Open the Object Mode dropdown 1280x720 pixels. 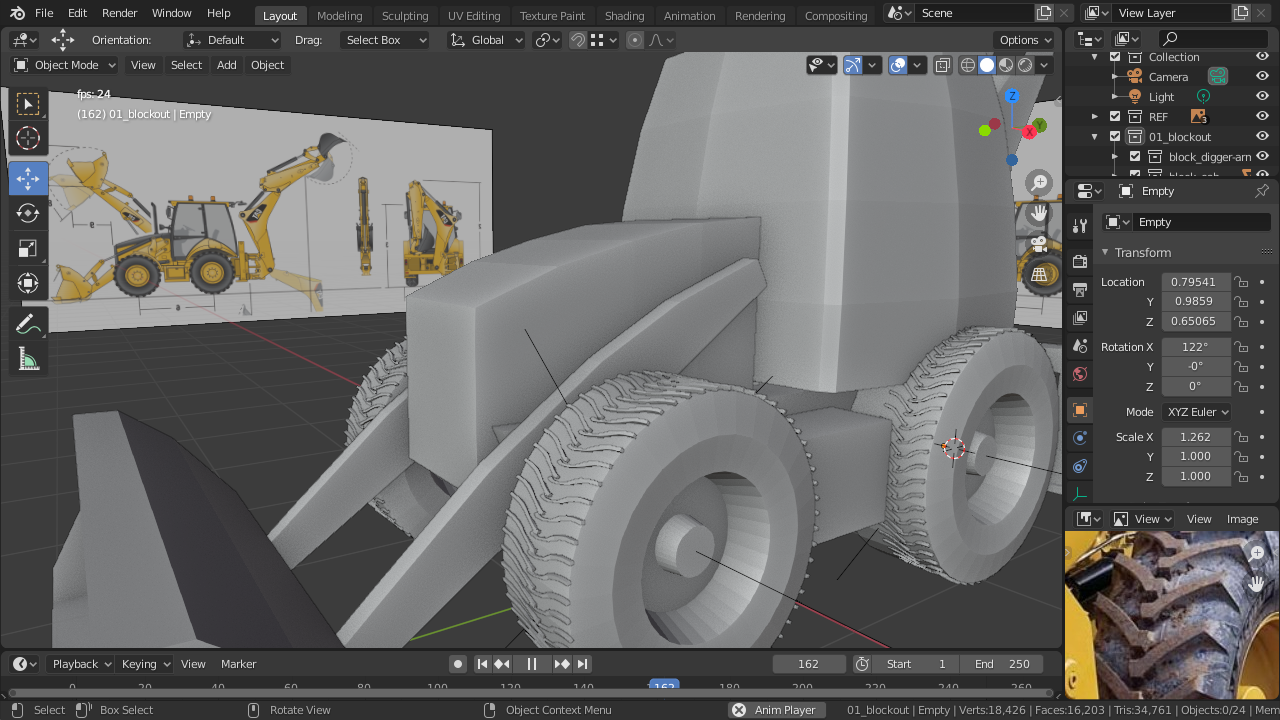click(64, 65)
